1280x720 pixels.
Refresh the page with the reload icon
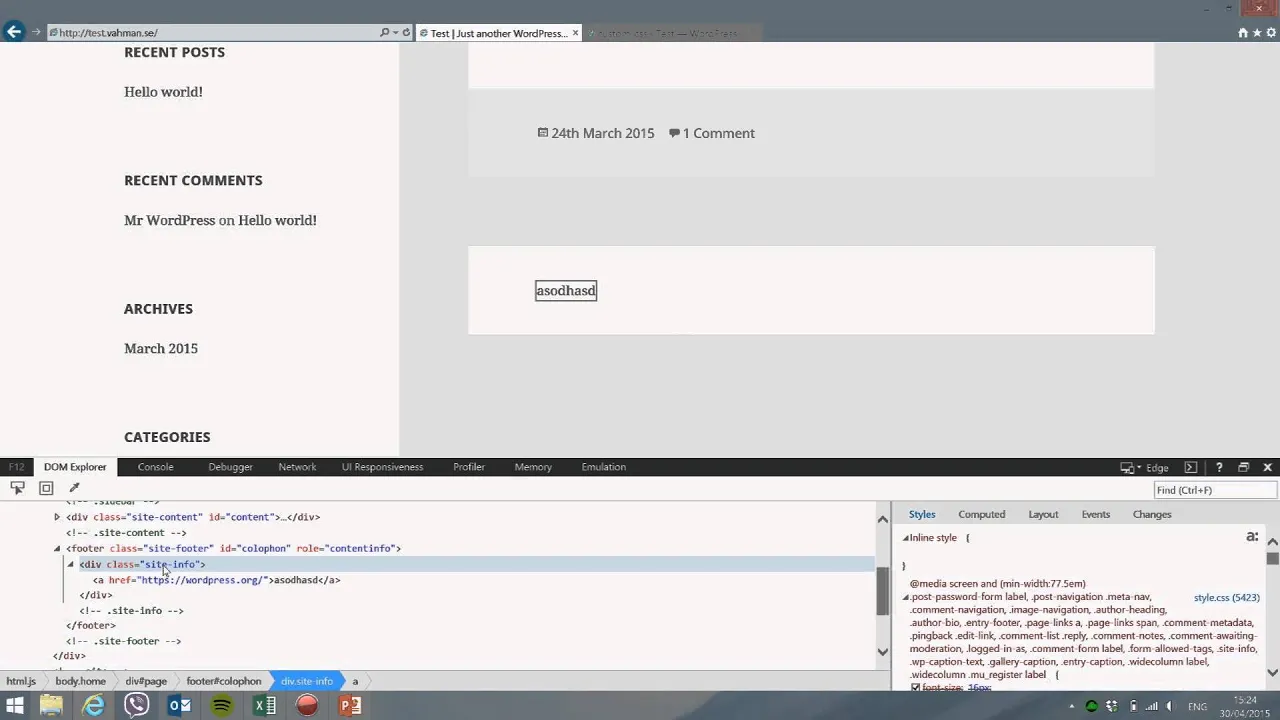pyautogui.click(x=406, y=33)
